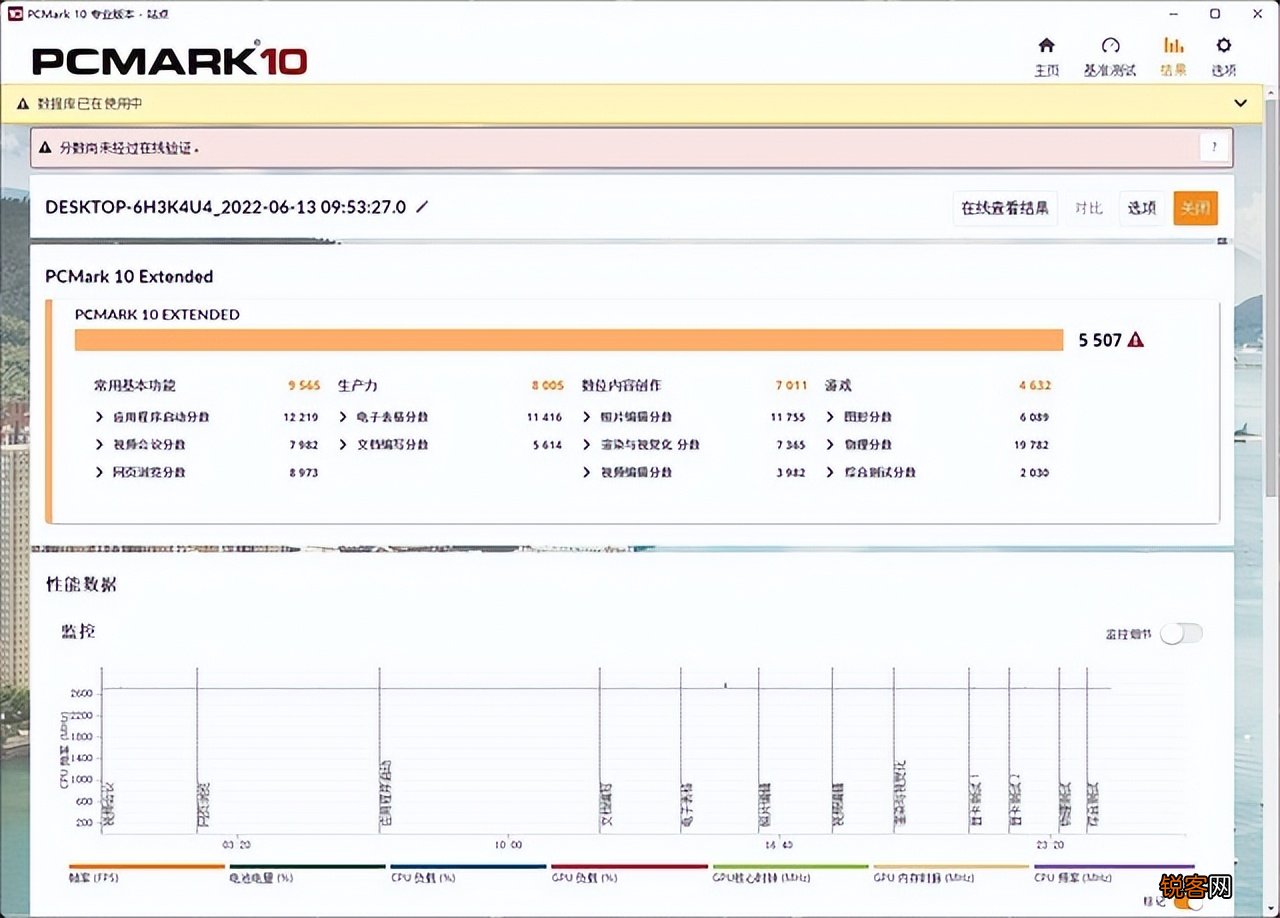Open 选项 button beside 对比
The image size is (1280, 918).
(x=1142, y=208)
